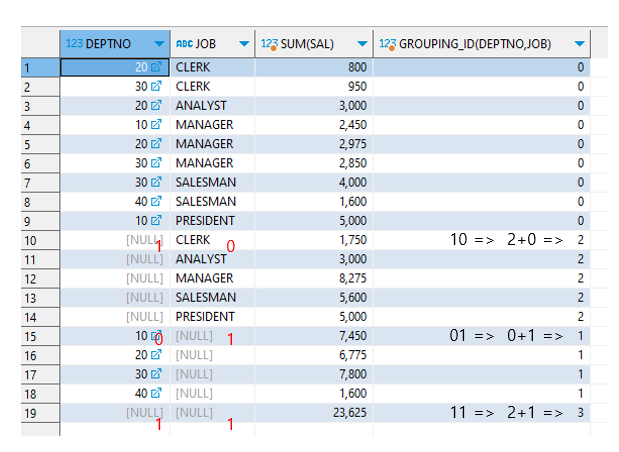Click the ABC type icon in JOB header
Viewport: 619px width, 452px height.
(x=184, y=43)
